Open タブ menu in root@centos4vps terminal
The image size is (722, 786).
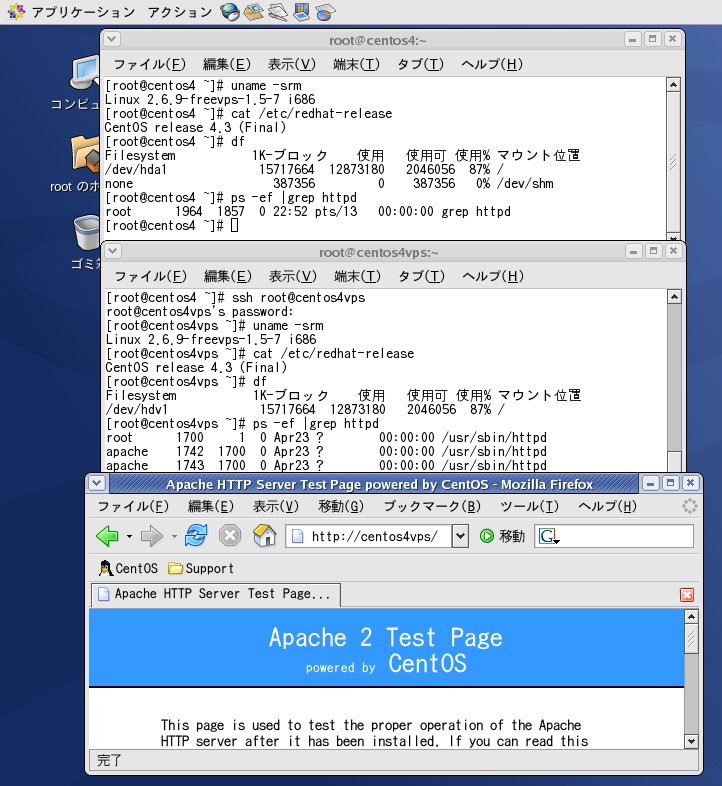point(421,276)
